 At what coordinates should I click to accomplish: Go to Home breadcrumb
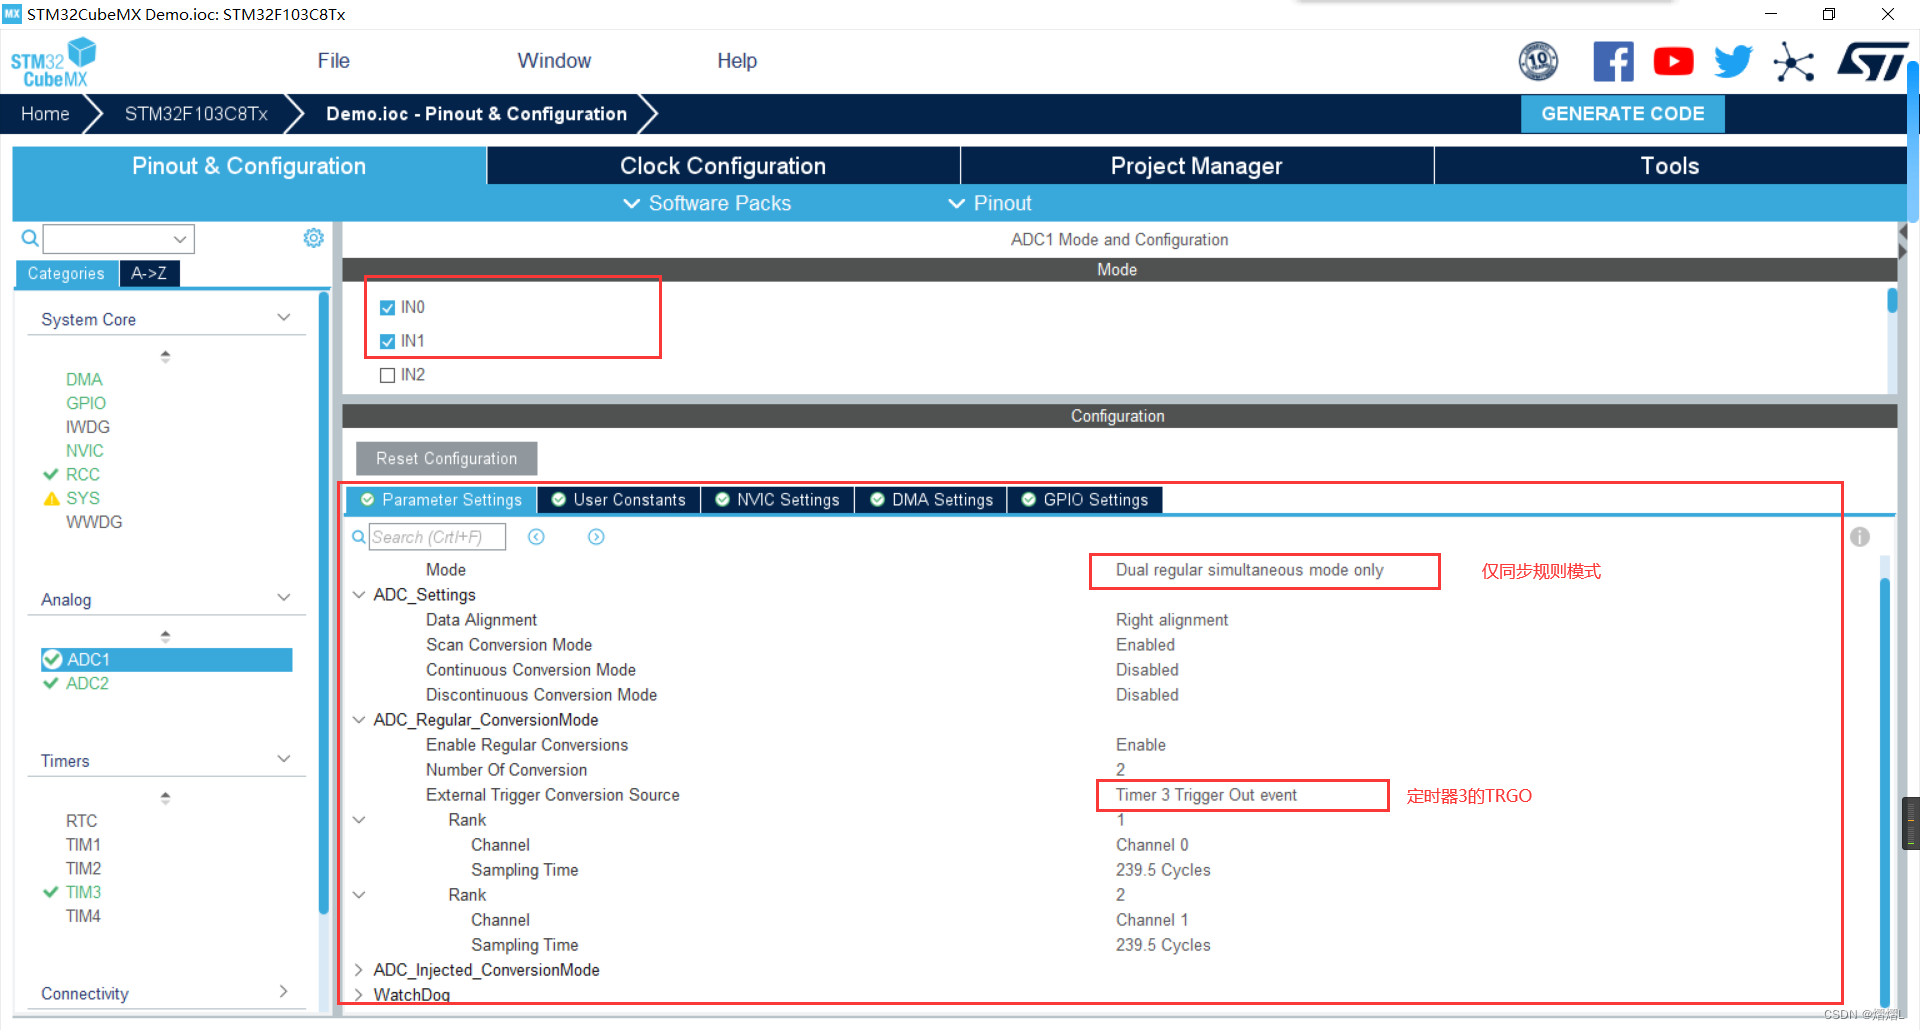45,114
